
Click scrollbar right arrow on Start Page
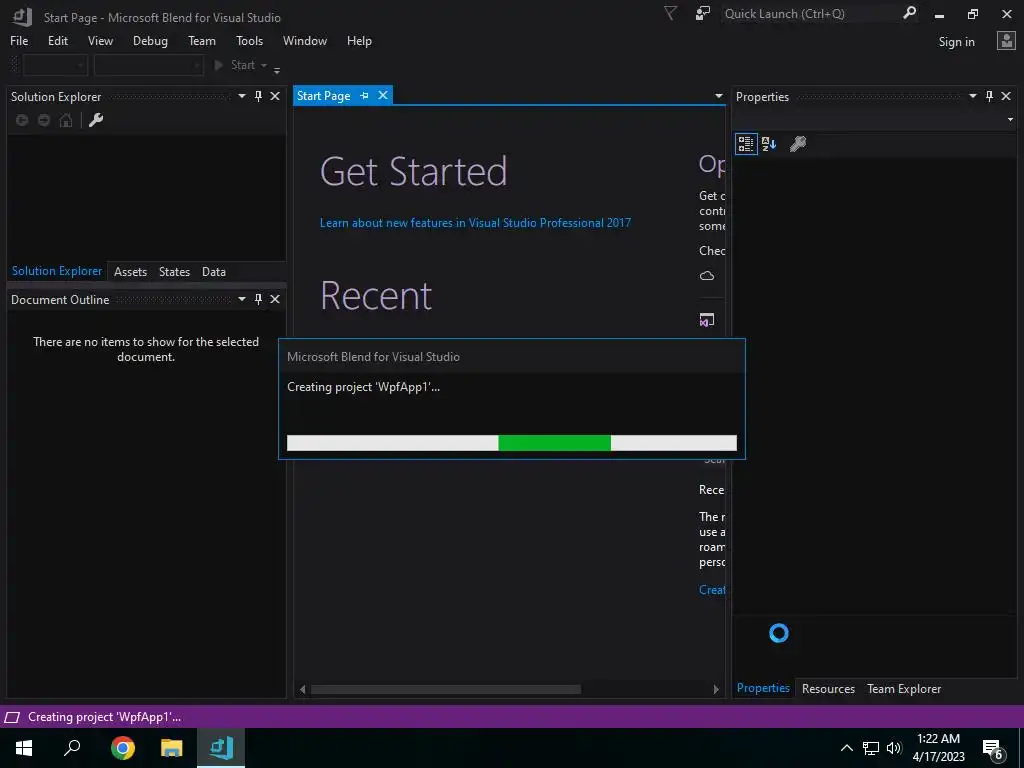(x=716, y=690)
